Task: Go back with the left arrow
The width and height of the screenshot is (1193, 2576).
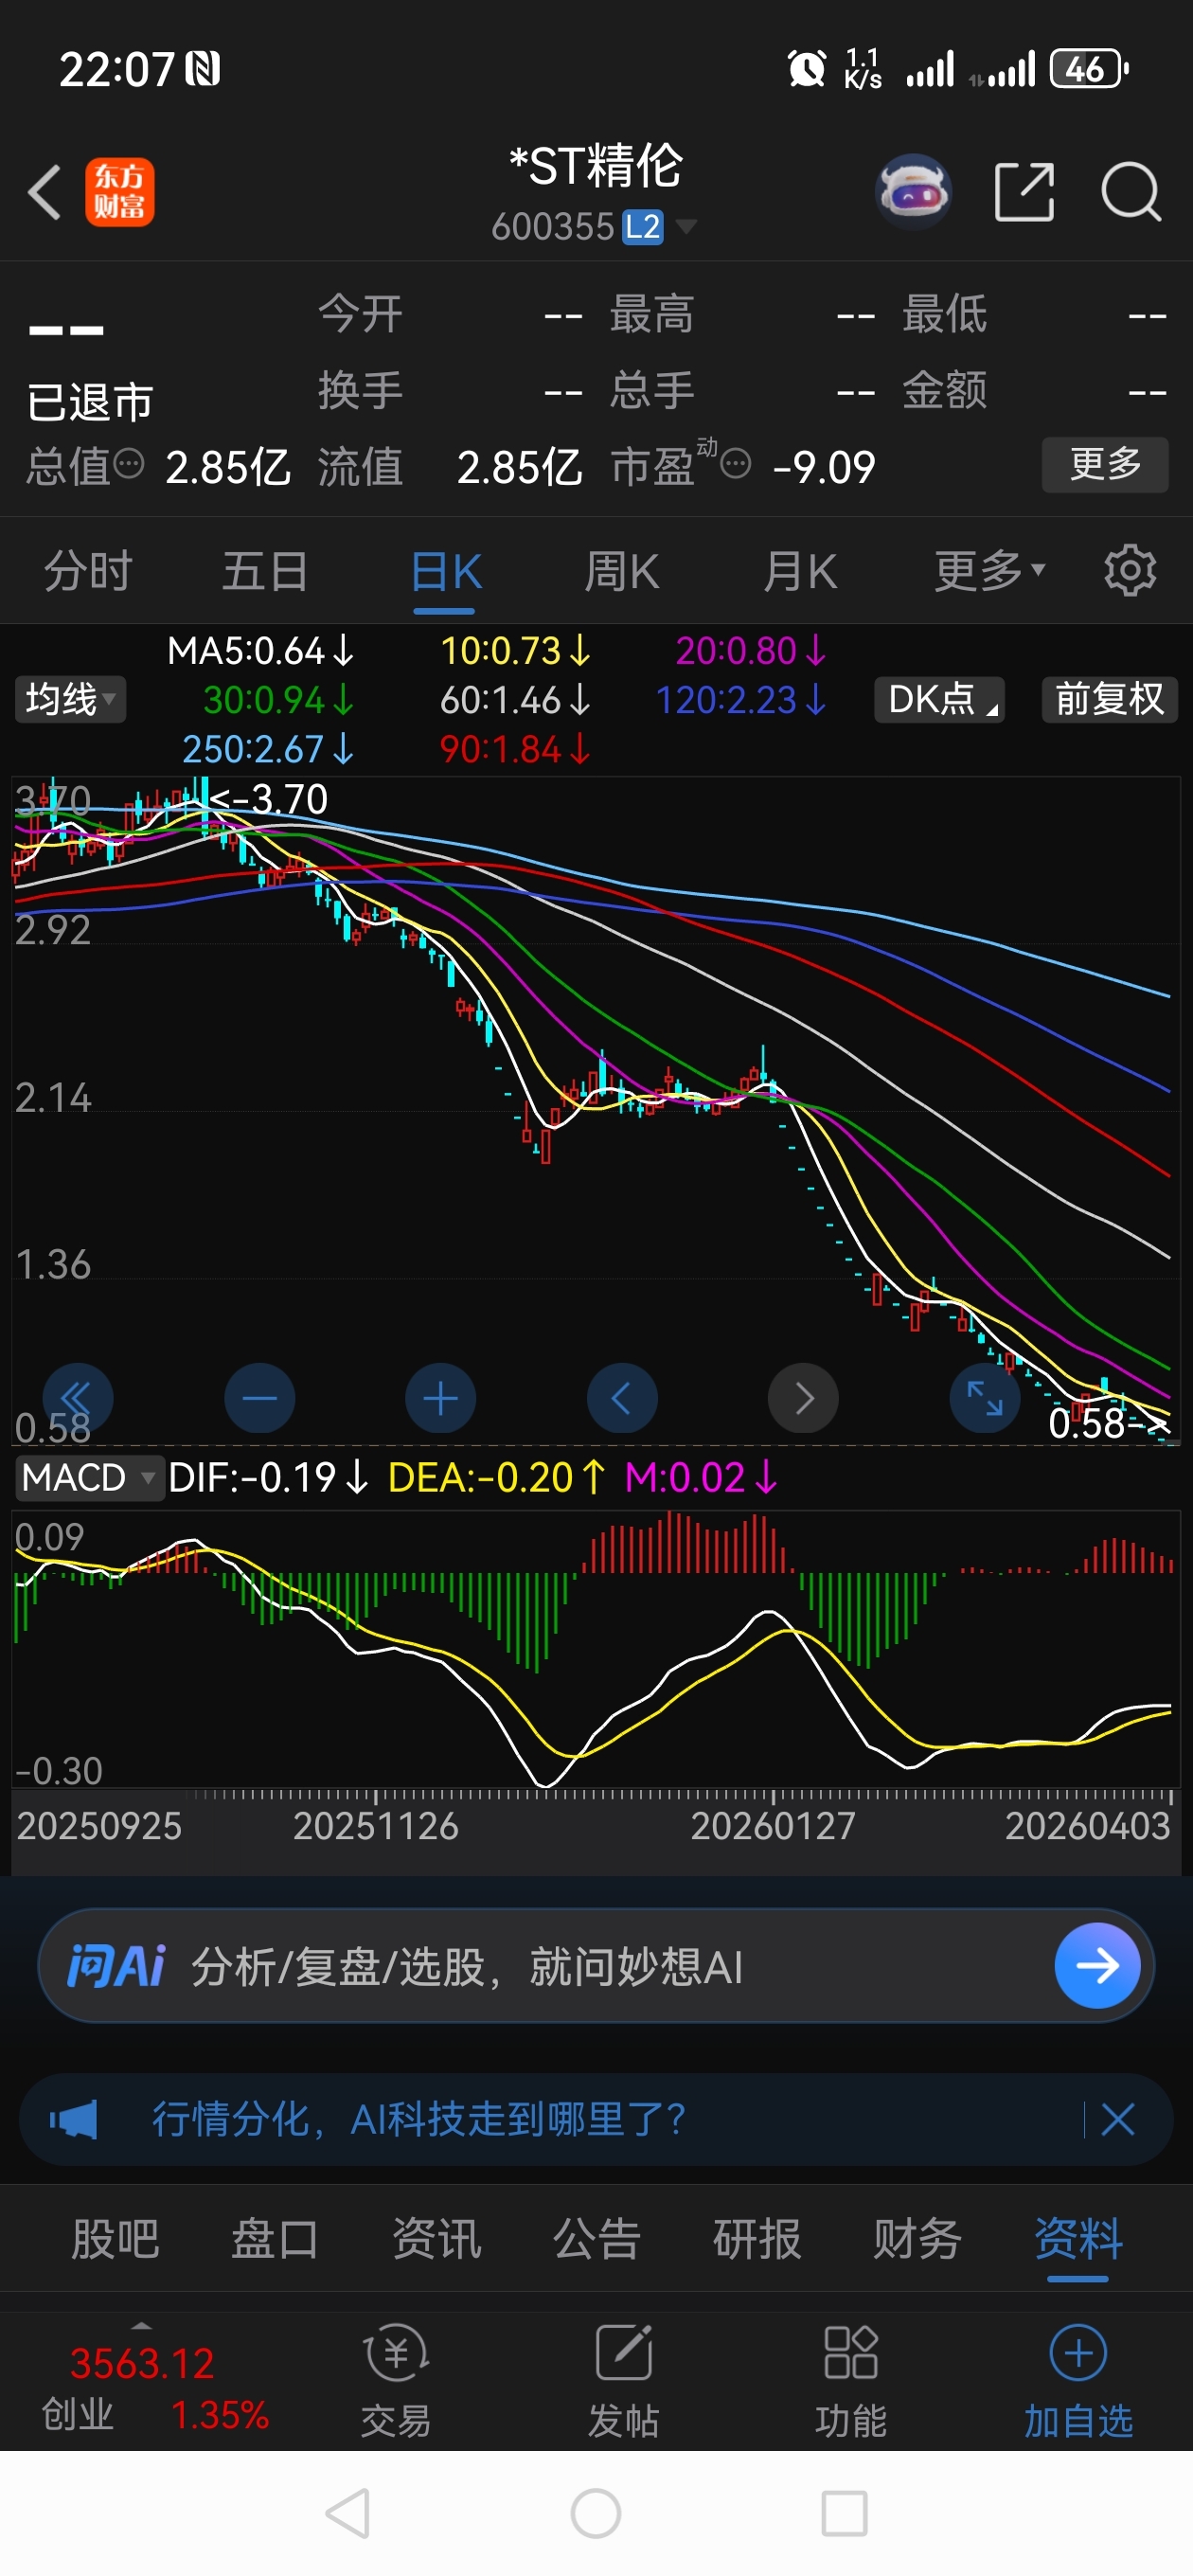Action: point(44,191)
